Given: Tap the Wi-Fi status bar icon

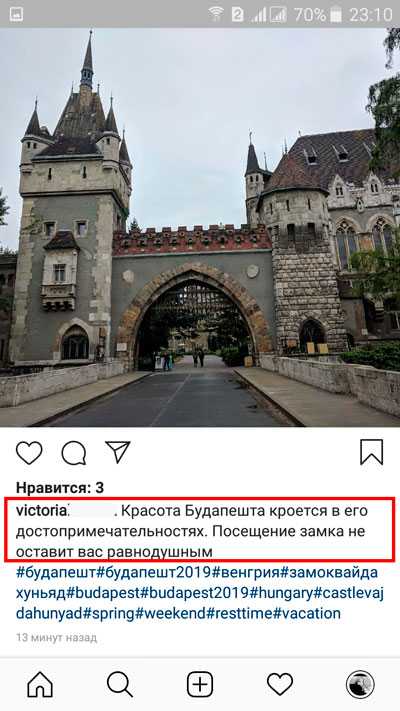Looking at the screenshot, I should click(x=216, y=14).
